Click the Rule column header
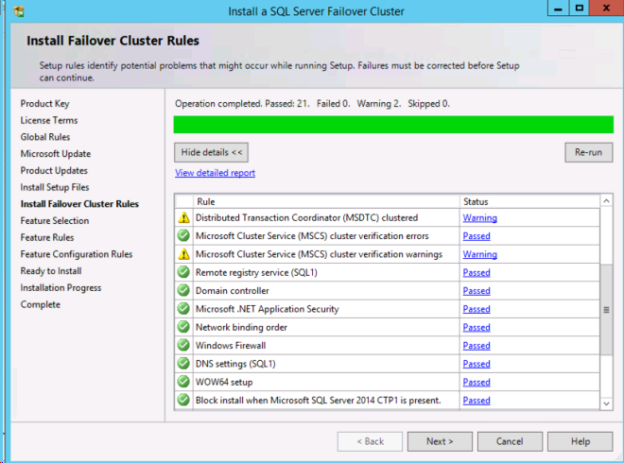The width and height of the screenshot is (624, 463). point(326,201)
